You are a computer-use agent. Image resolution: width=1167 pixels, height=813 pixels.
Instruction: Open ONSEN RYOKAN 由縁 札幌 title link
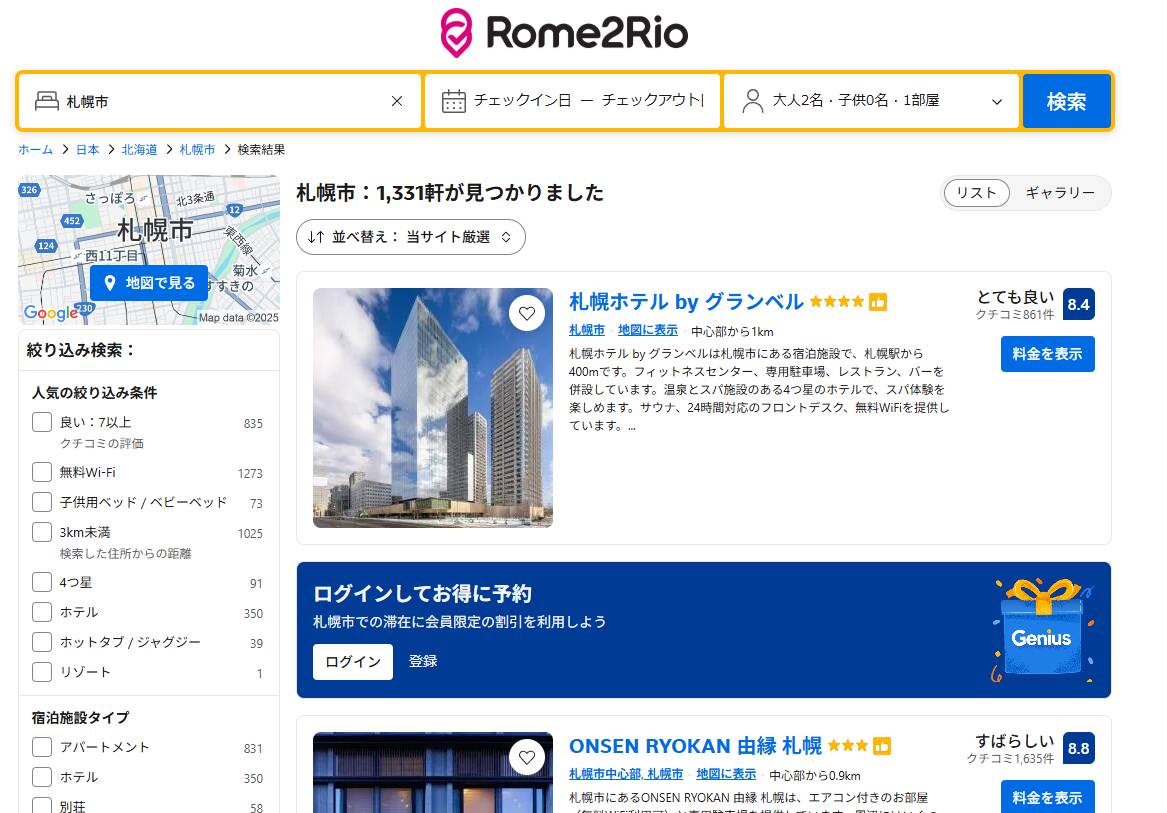click(x=695, y=745)
